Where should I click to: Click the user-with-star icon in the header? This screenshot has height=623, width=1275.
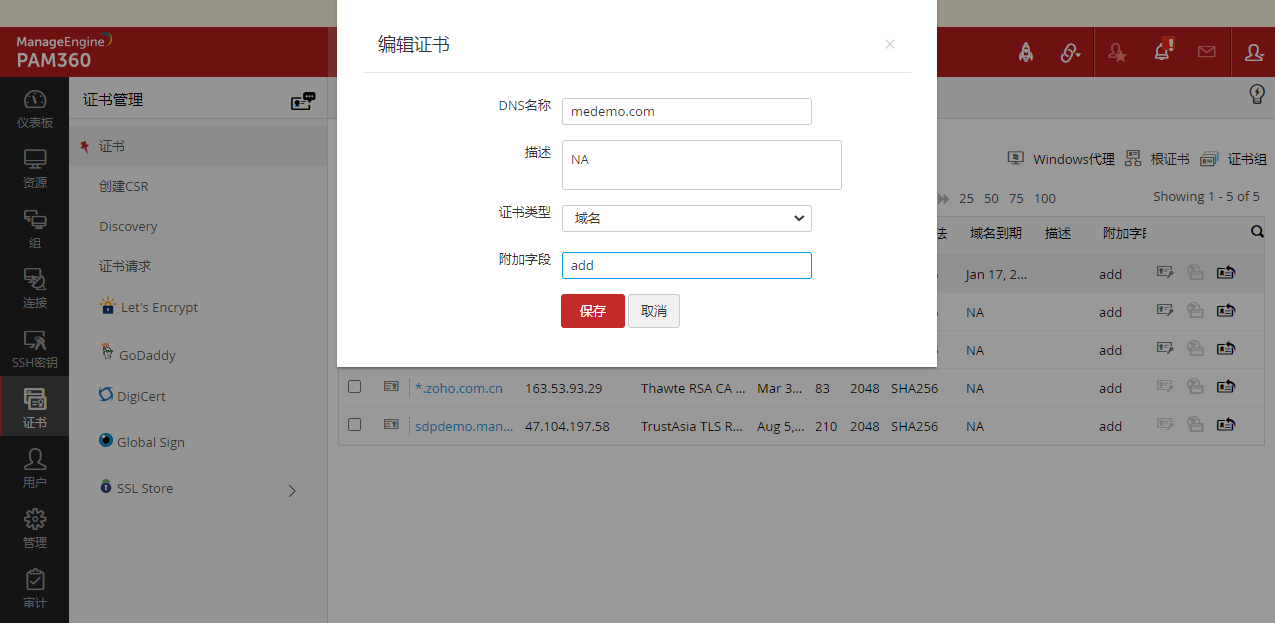click(1117, 52)
